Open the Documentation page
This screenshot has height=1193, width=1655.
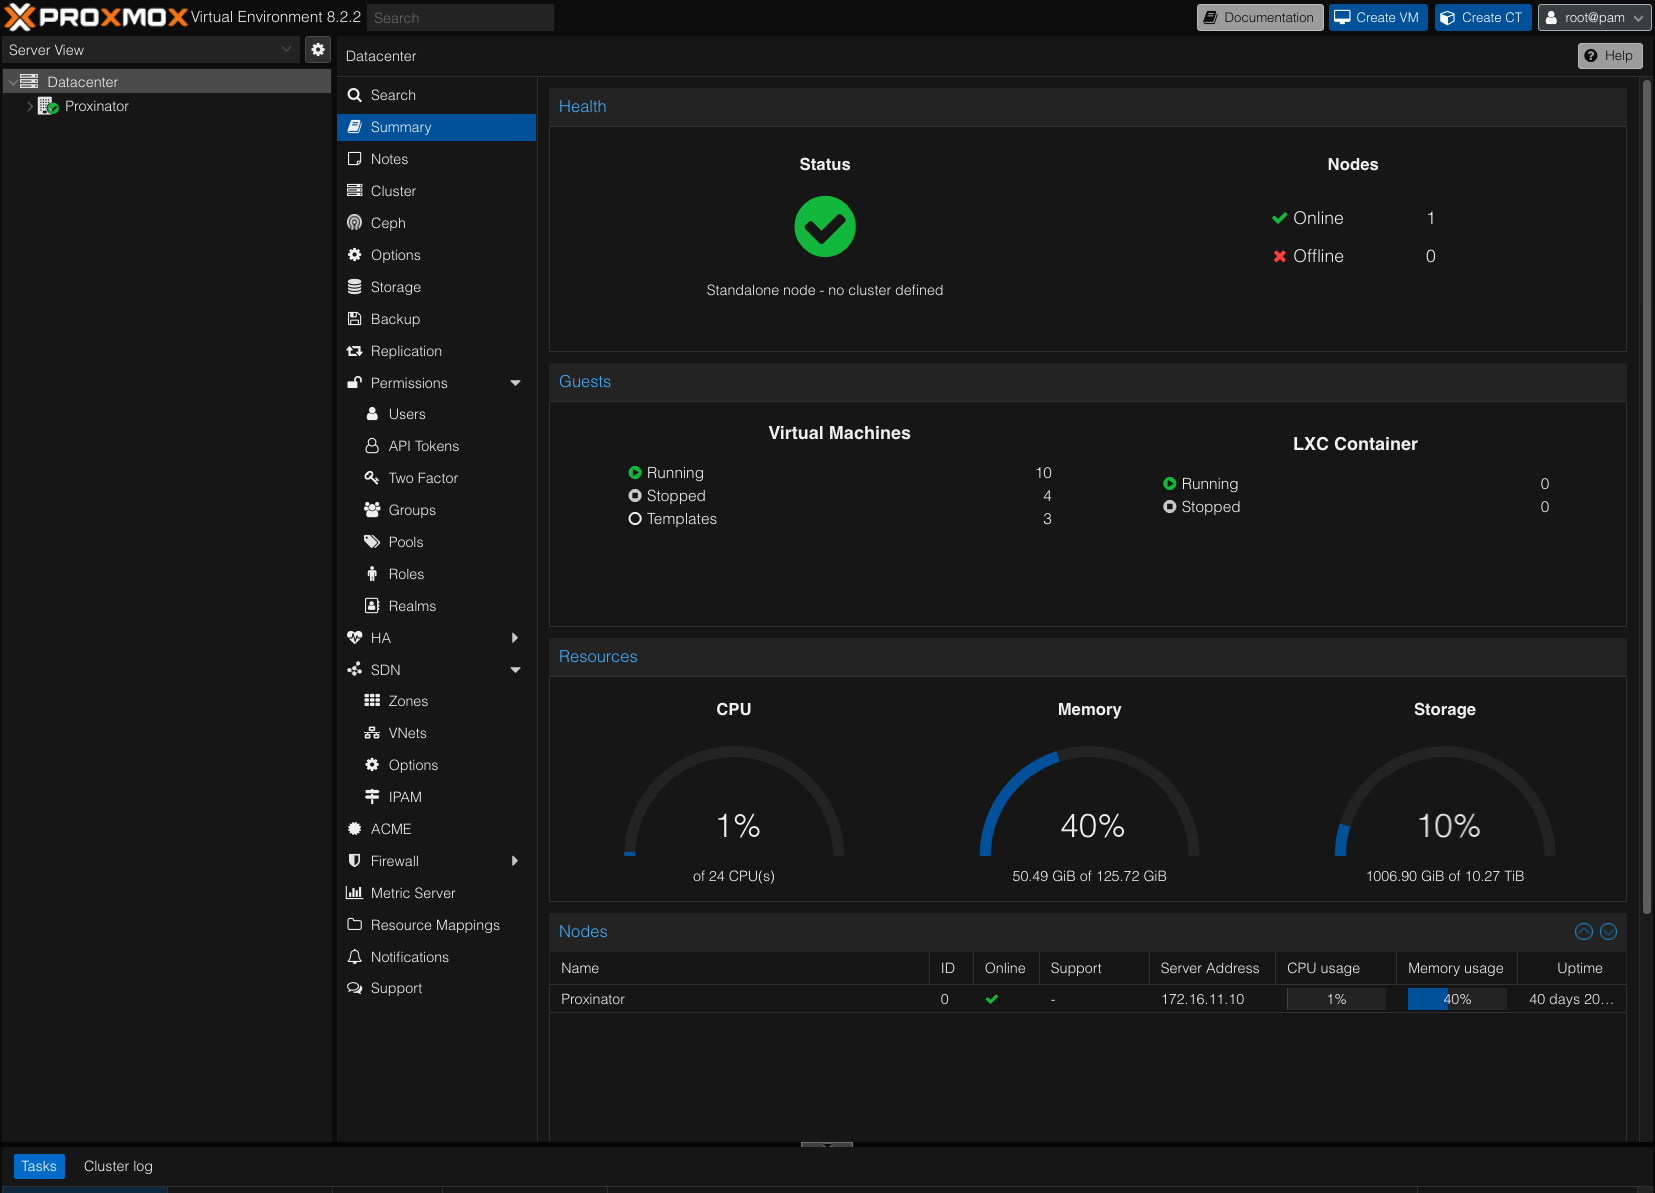pyautogui.click(x=1259, y=17)
